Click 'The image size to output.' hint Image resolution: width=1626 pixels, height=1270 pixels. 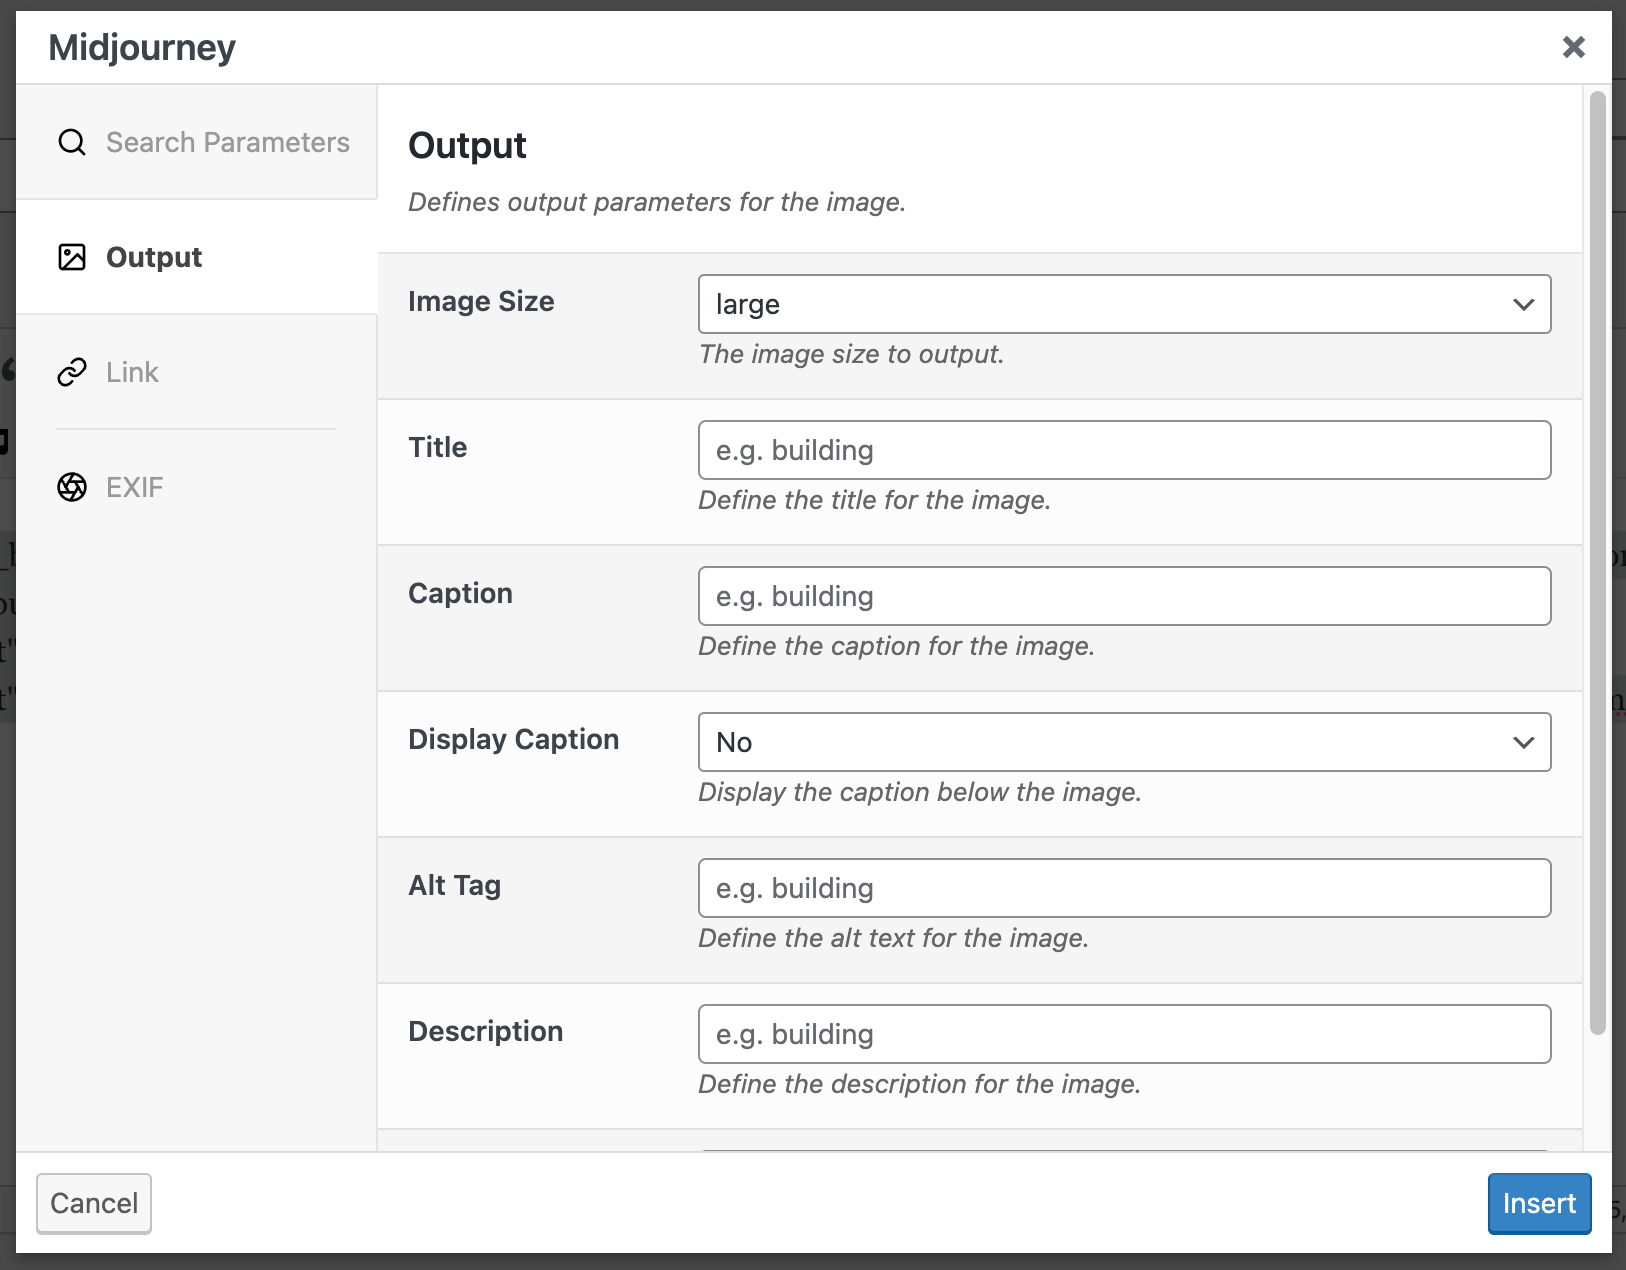click(x=851, y=354)
